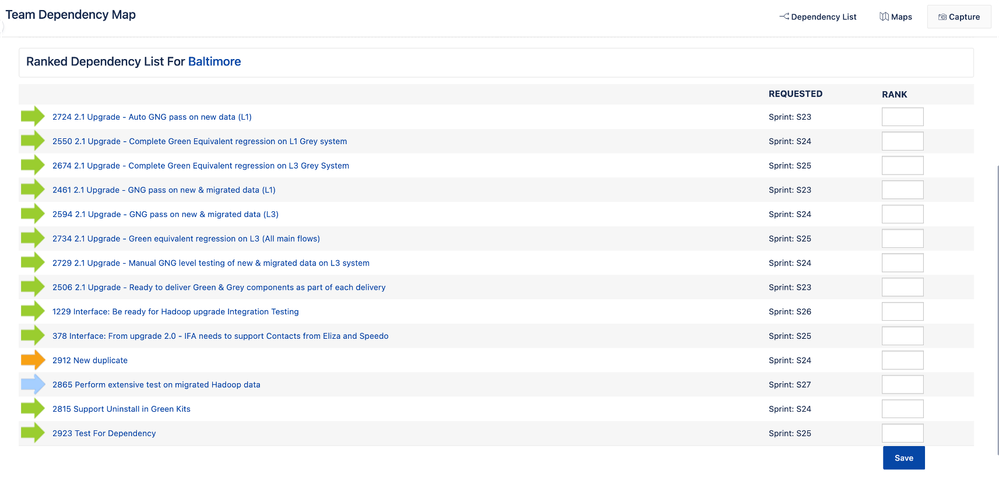Click the green arrow beside dependency 2461
Viewport: 999px width, 483px height.
32,190
